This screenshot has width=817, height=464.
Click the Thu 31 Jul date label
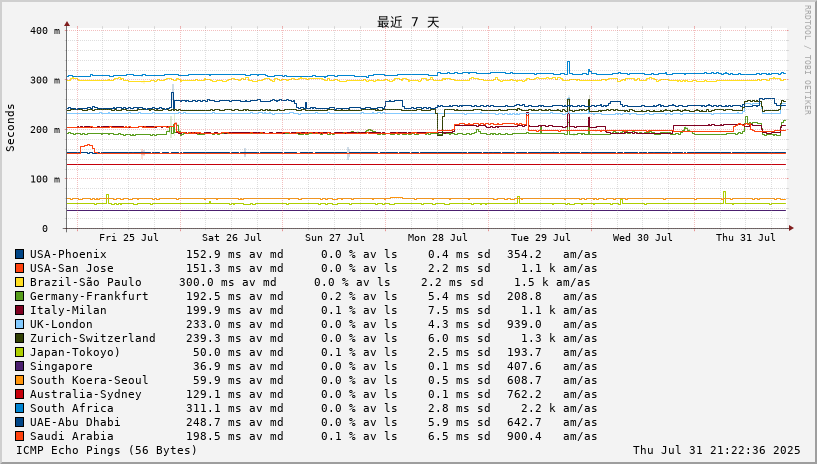click(746, 238)
